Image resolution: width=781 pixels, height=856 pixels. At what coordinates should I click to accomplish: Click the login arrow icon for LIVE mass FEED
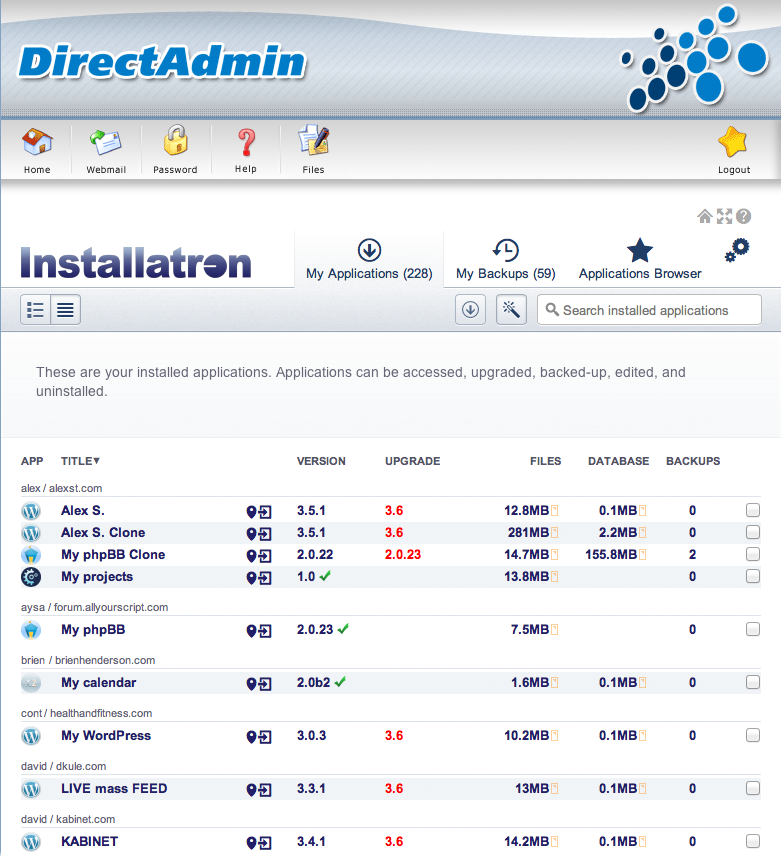pyautogui.click(x=265, y=790)
